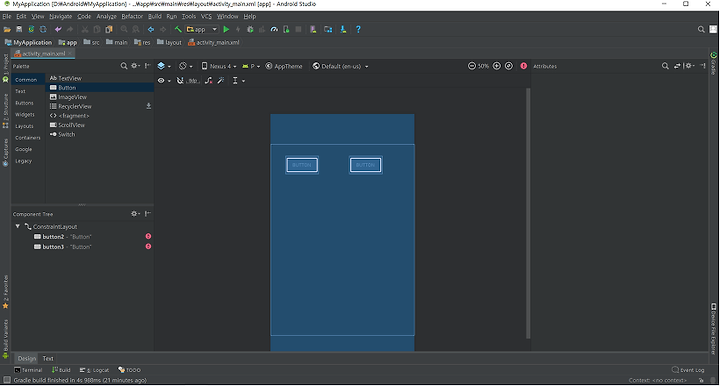Zoom out the design with minus icon

click(472, 66)
